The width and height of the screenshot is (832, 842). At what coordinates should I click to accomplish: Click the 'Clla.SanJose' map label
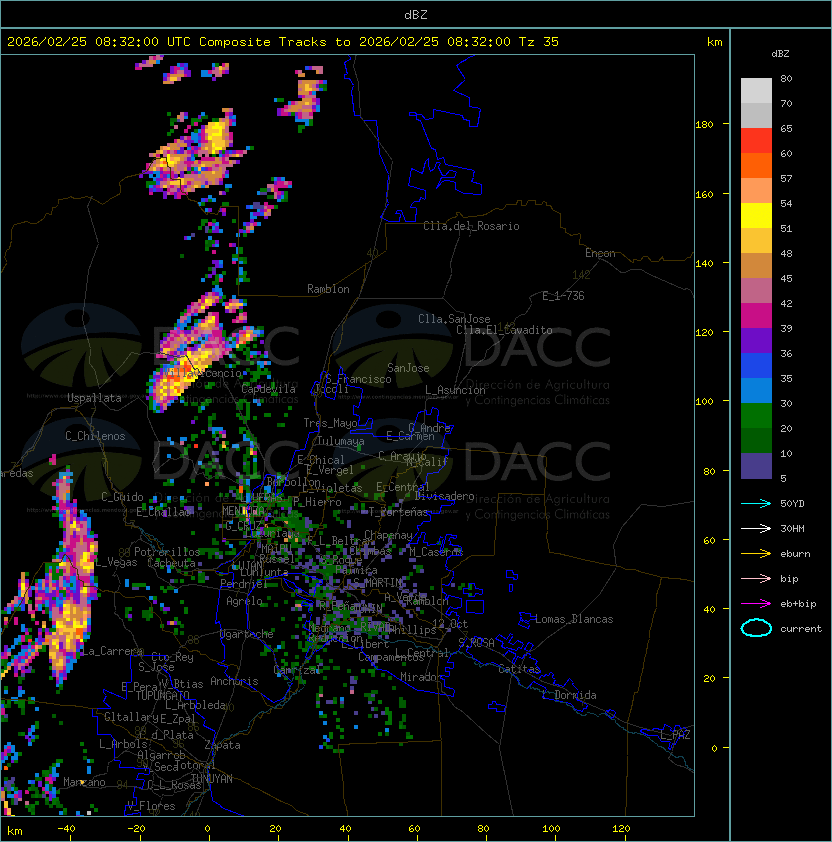[x=454, y=319]
